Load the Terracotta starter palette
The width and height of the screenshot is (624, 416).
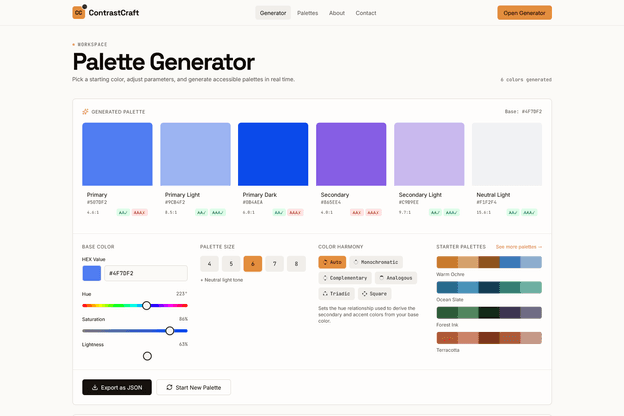coord(489,338)
